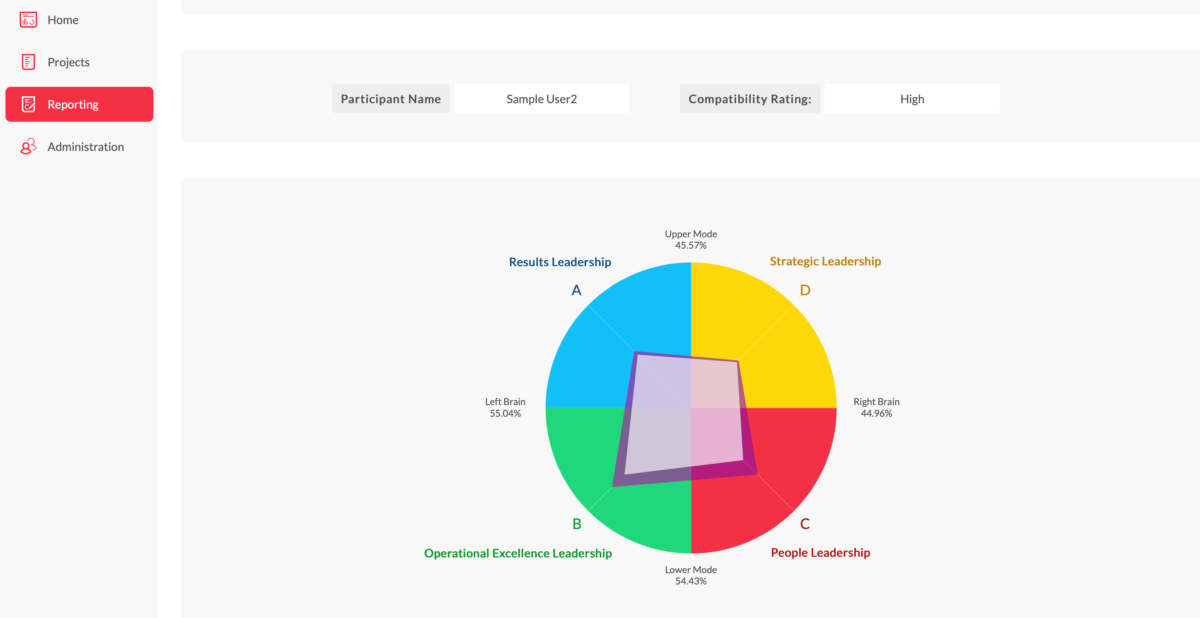1200x618 pixels.
Task: Open the Home menu item
Action: pos(62,20)
